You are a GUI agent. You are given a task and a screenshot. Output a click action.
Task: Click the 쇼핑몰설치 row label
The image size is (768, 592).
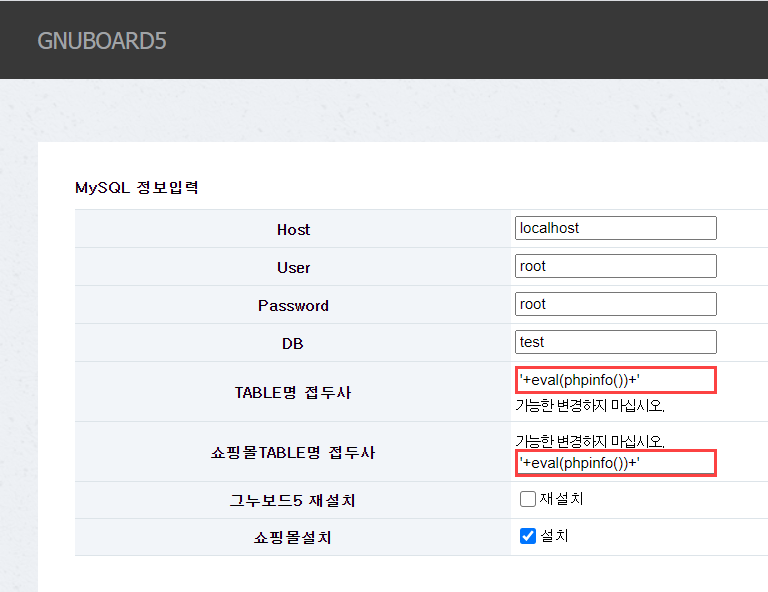tap(292, 538)
